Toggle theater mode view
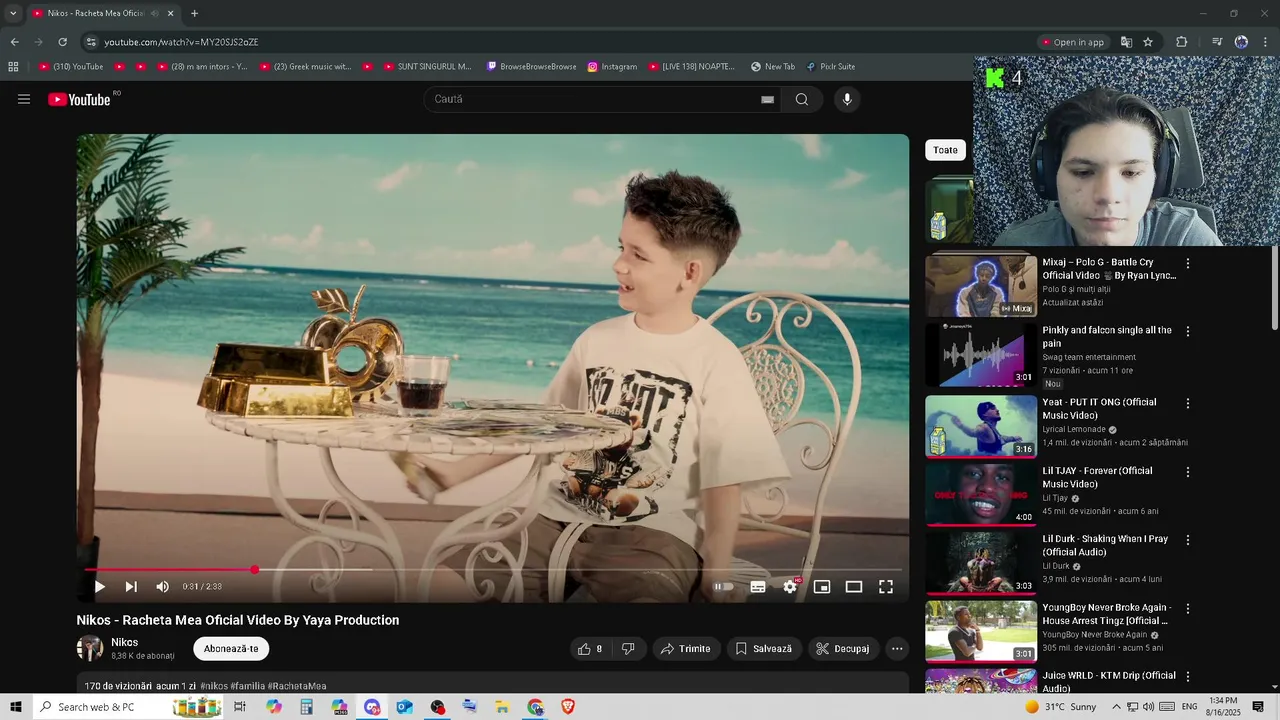 854,587
